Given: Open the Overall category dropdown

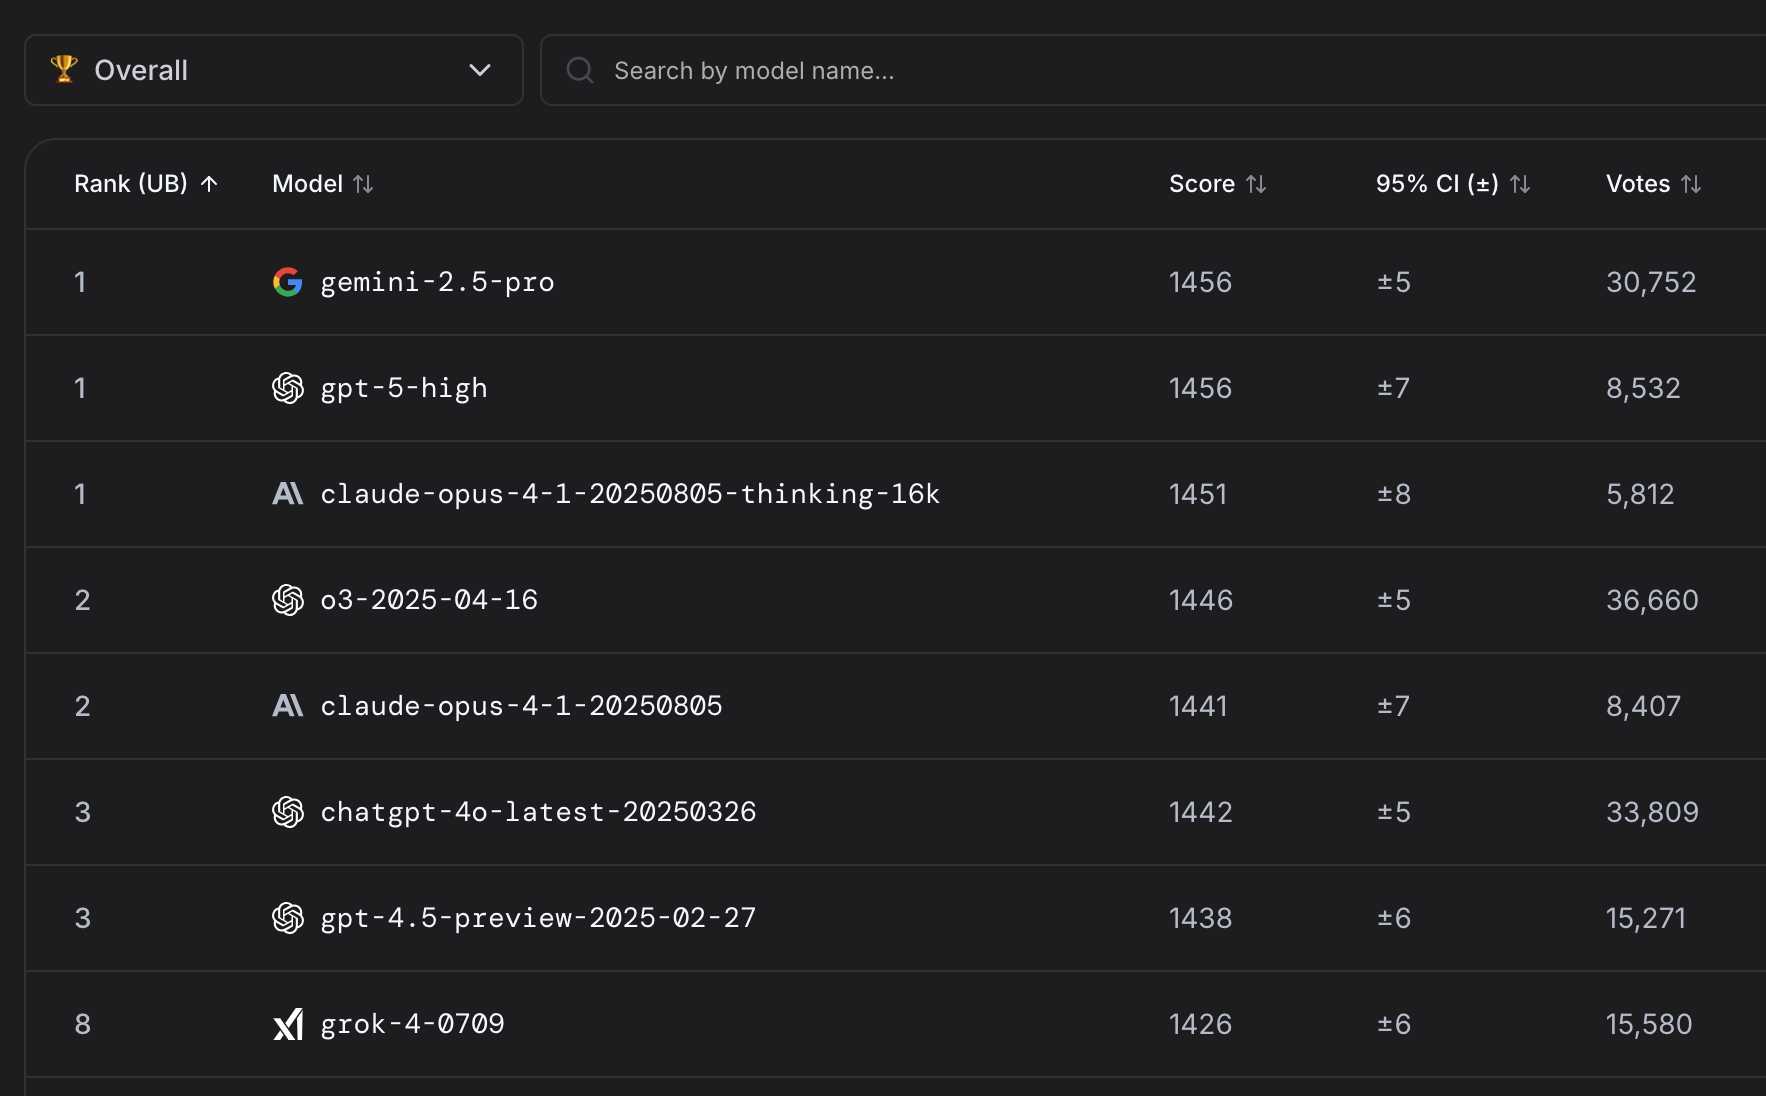Looking at the screenshot, I should tap(274, 70).
